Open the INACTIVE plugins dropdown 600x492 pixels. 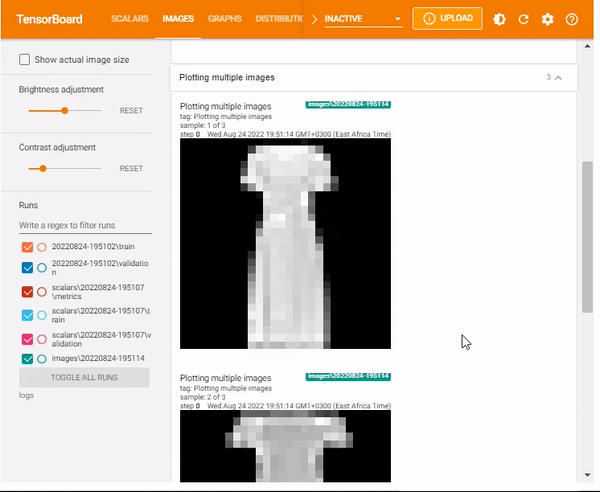click(x=363, y=19)
